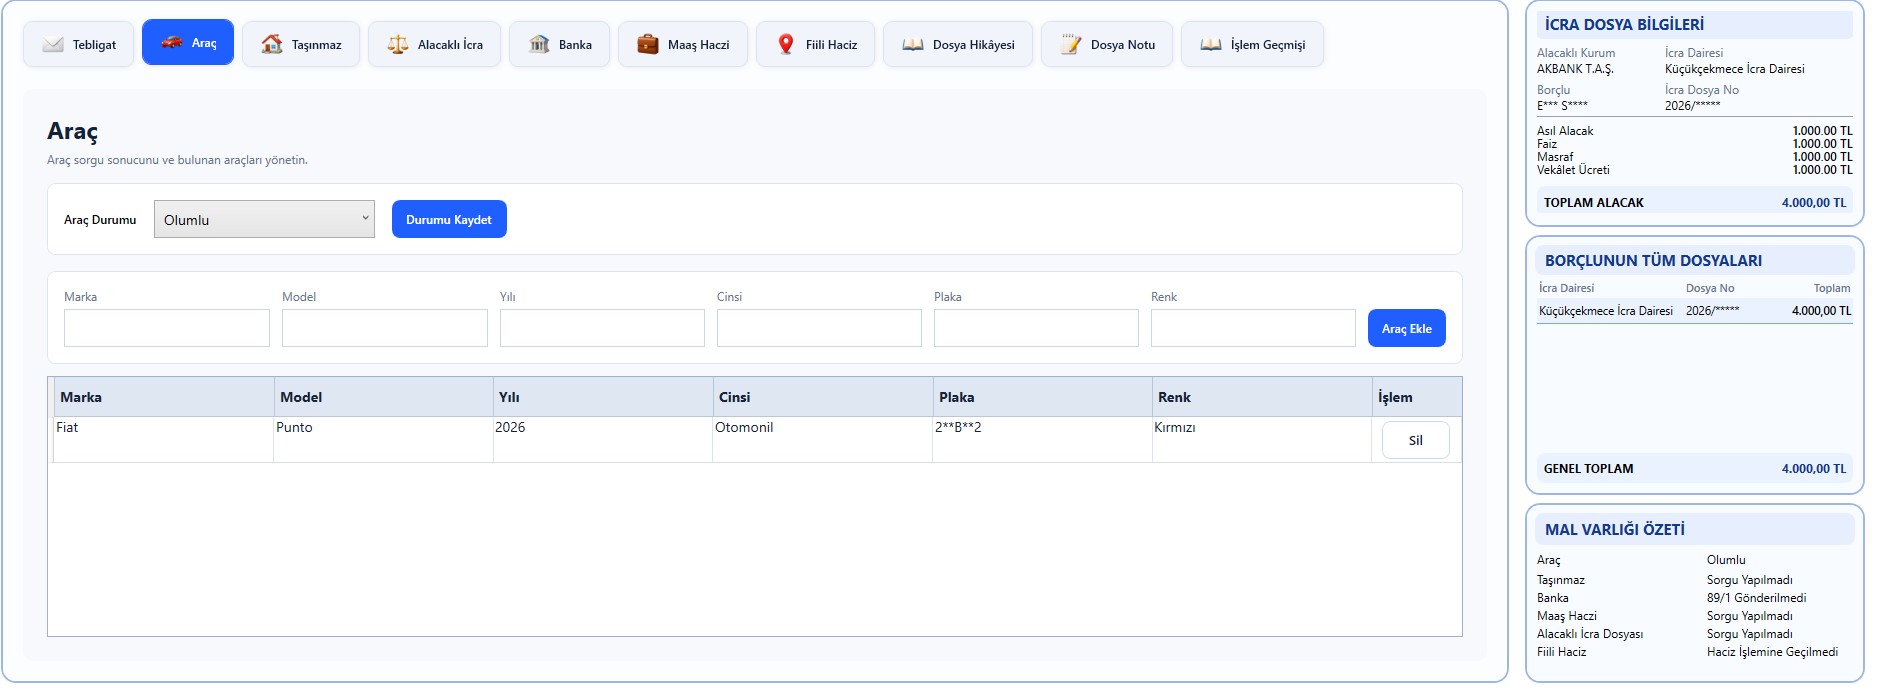Screen dimensions: 1888x696
Task: Focus the Cinsi input field
Action: pos(819,328)
